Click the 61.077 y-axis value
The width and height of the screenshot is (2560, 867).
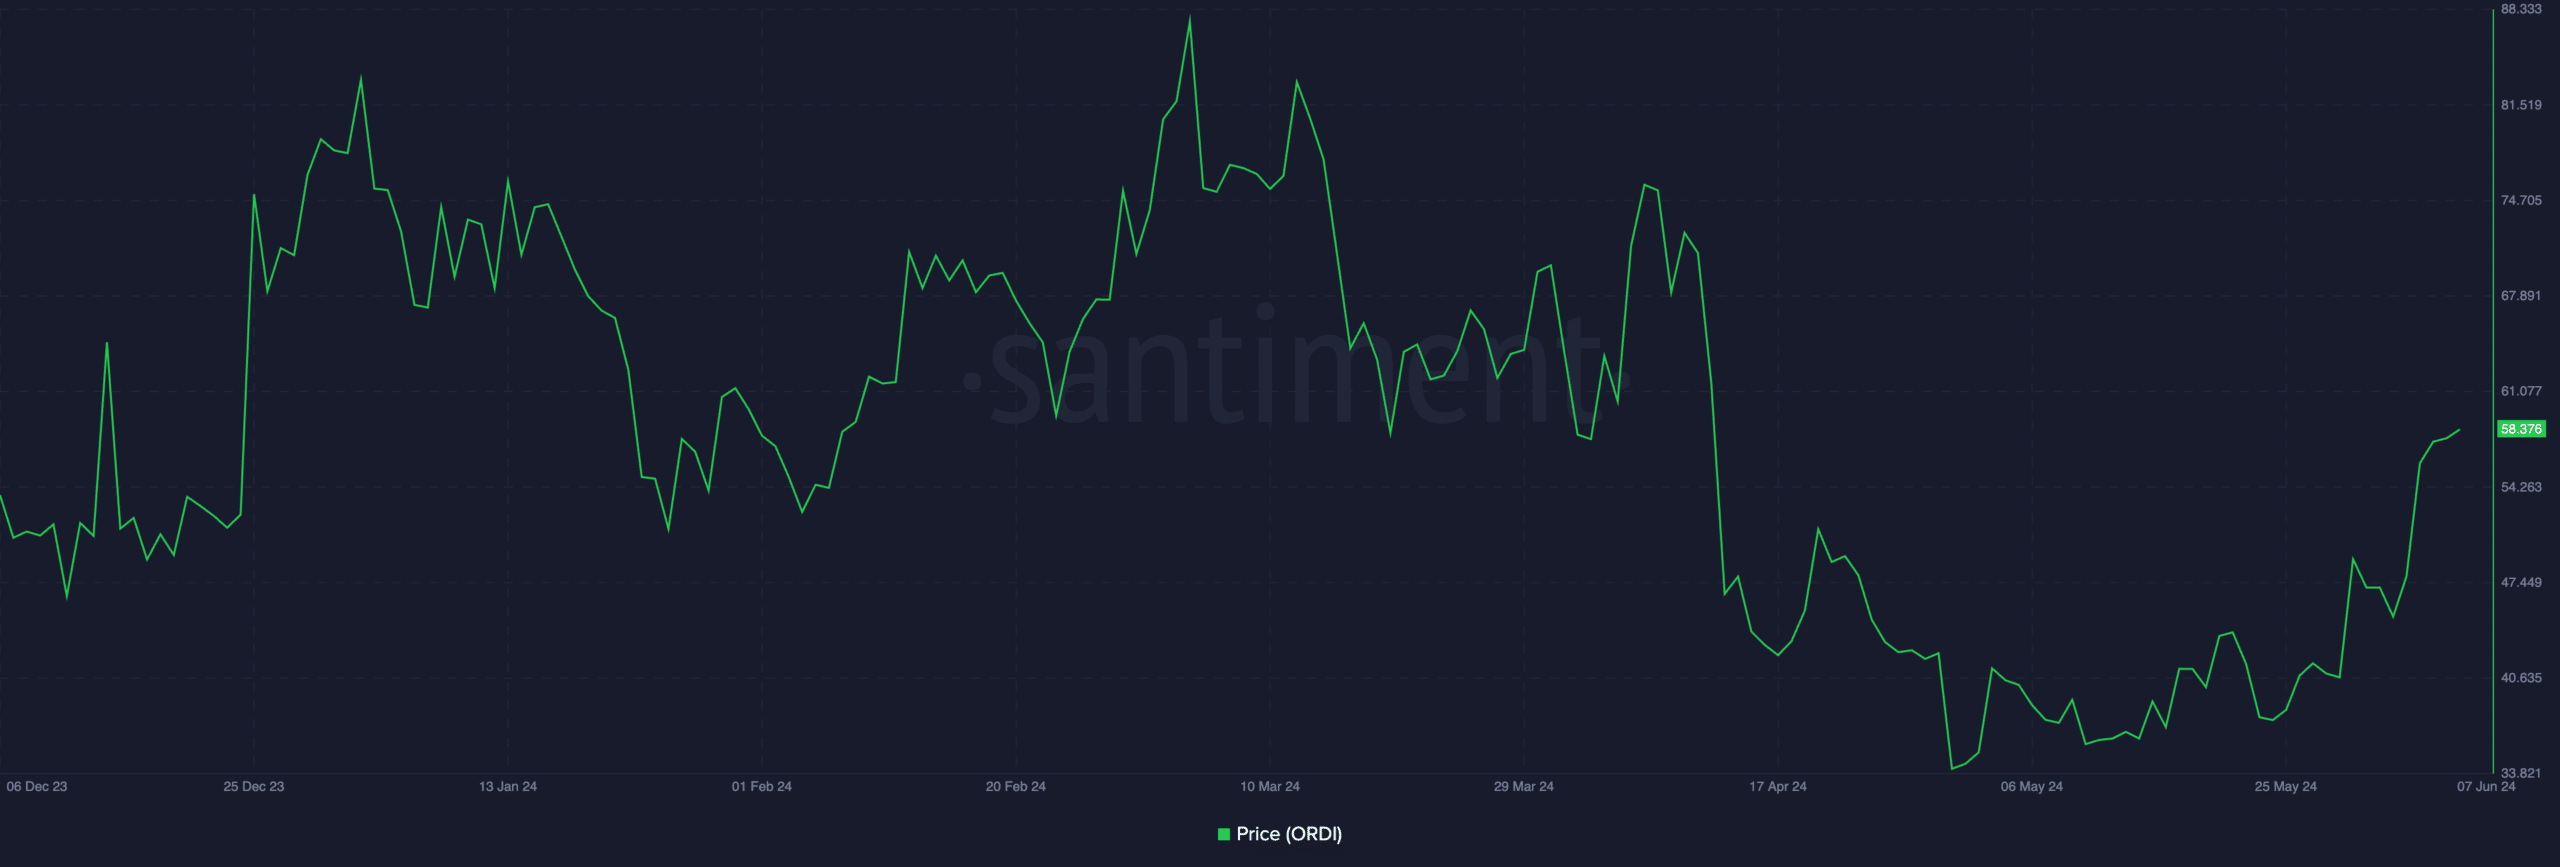[2521, 391]
